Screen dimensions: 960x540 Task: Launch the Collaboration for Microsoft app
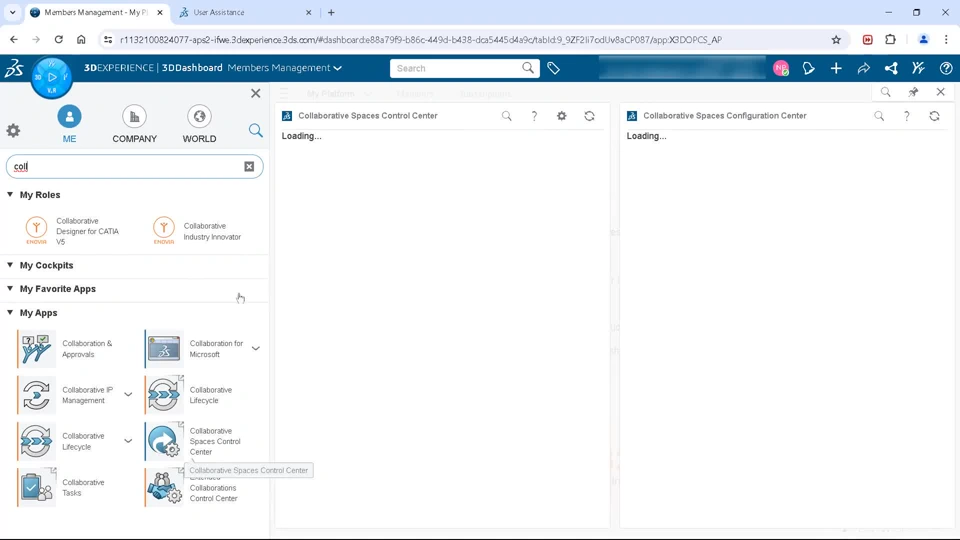coord(164,348)
